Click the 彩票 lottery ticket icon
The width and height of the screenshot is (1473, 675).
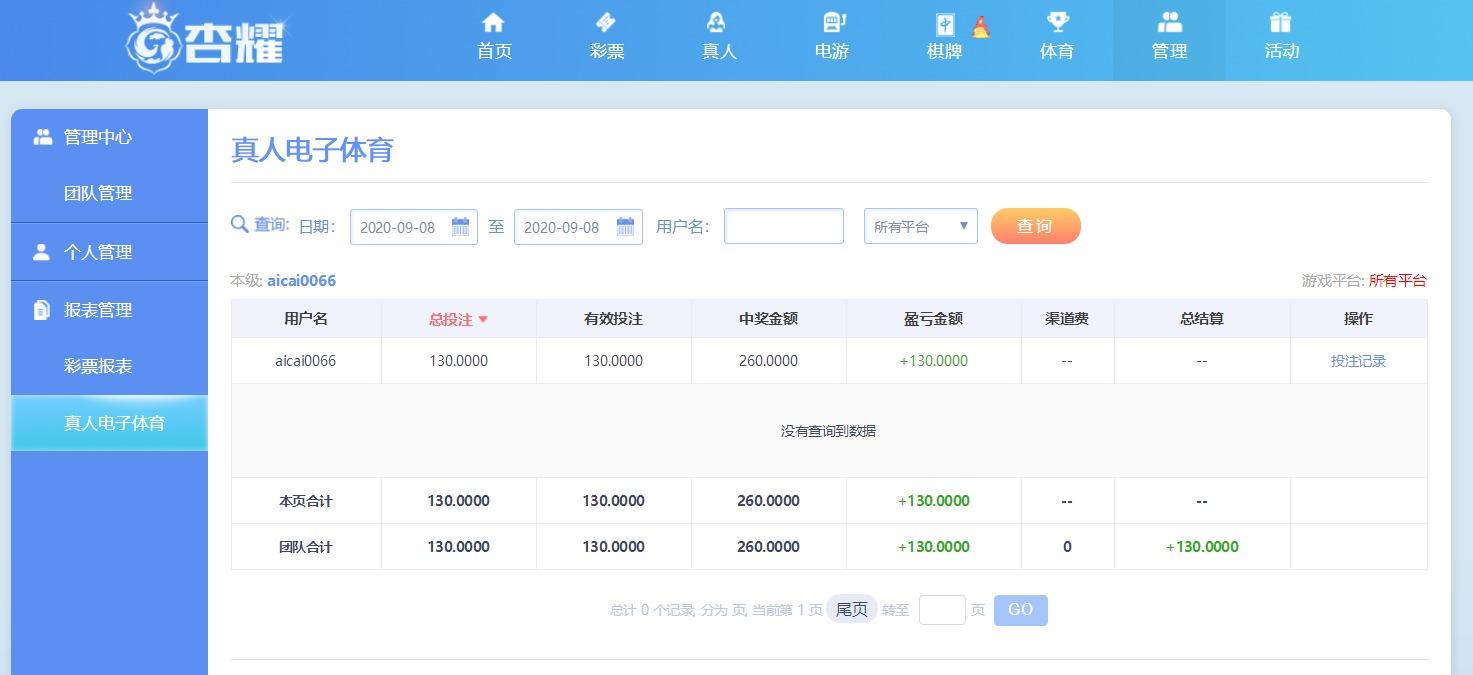pyautogui.click(x=606, y=22)
